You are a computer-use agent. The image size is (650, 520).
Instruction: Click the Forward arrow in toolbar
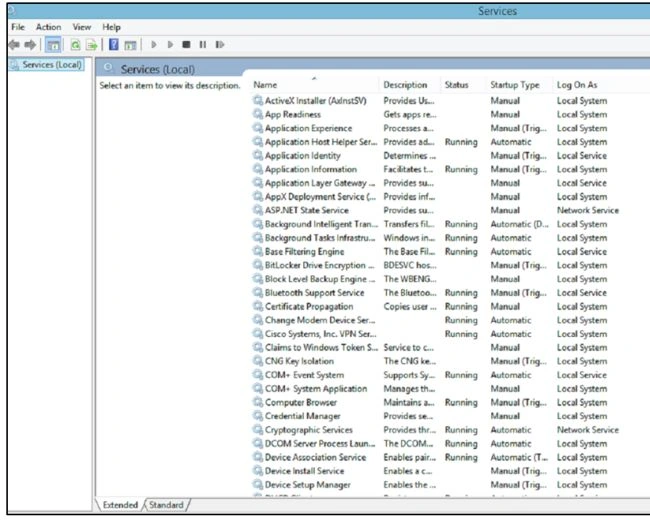pos(30,44)
